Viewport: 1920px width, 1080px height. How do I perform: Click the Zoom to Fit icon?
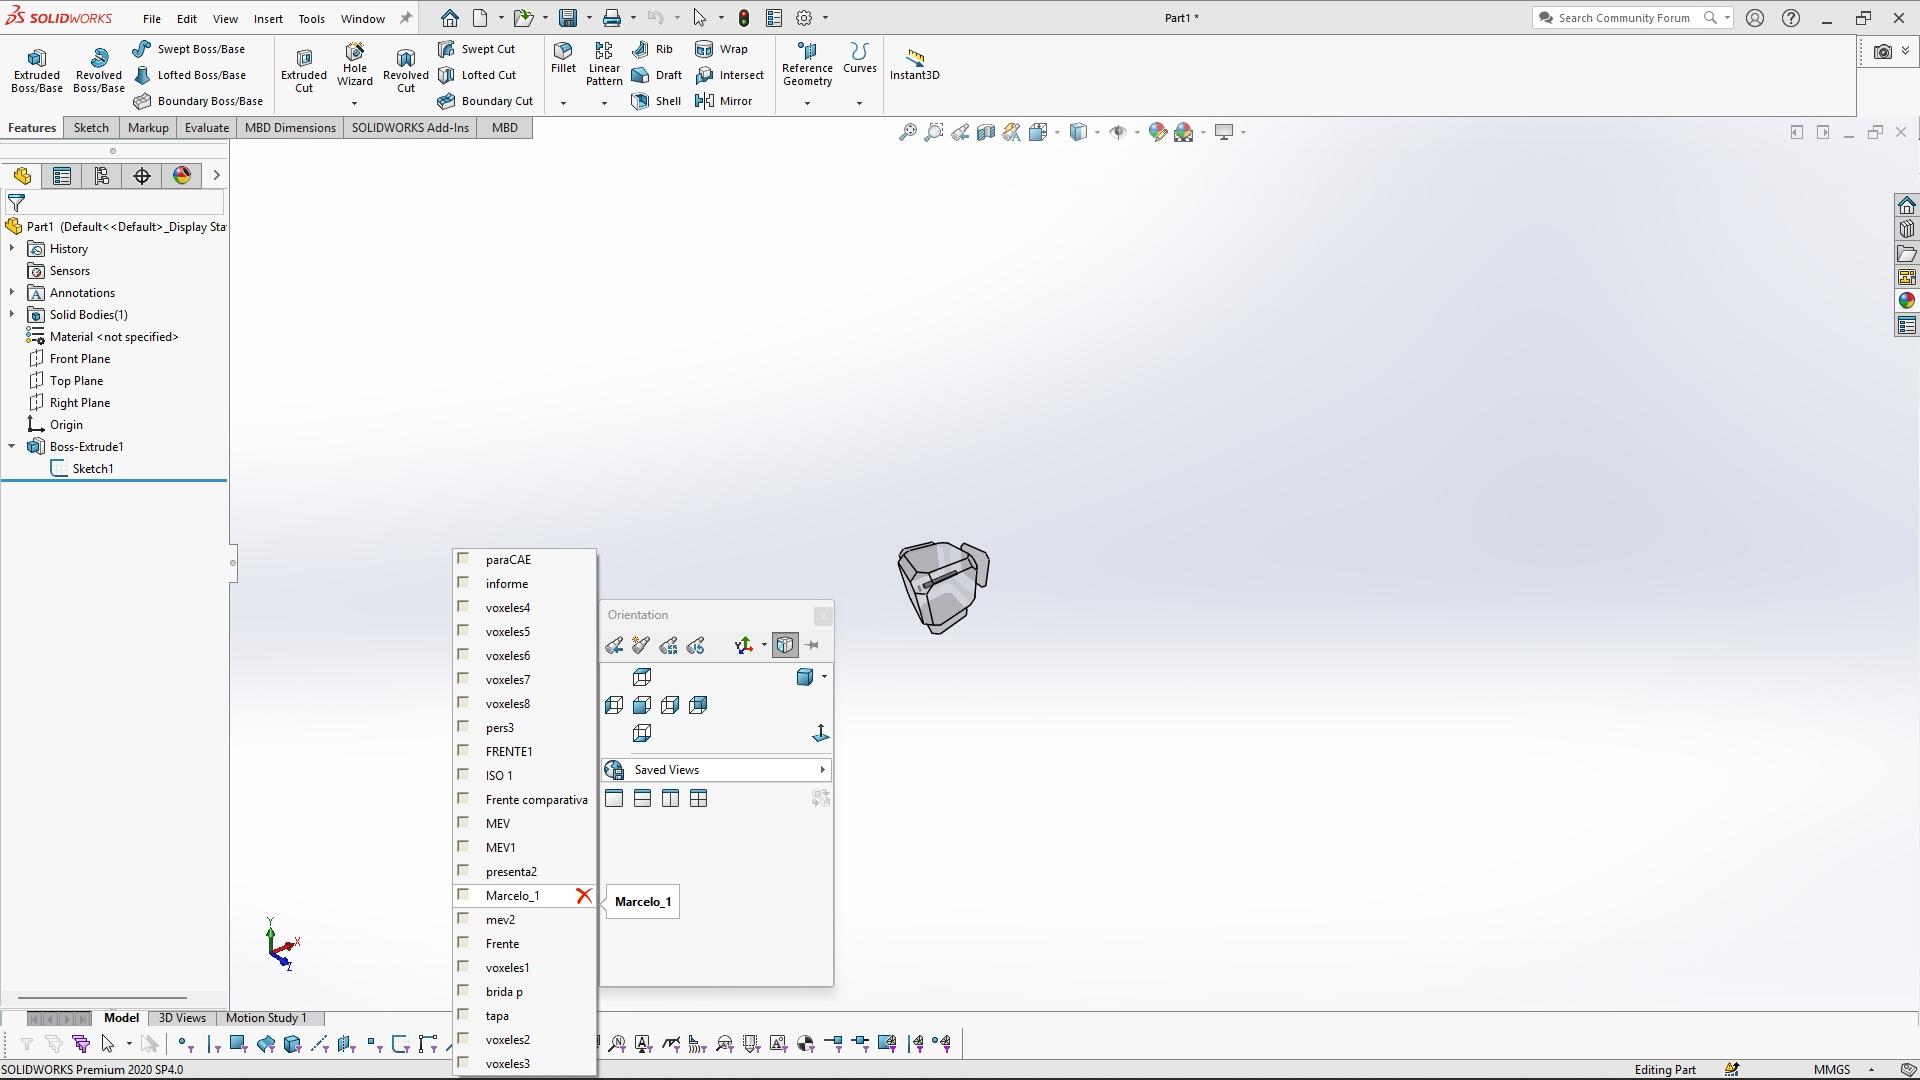pyautogui.click(x=907, y=132)
